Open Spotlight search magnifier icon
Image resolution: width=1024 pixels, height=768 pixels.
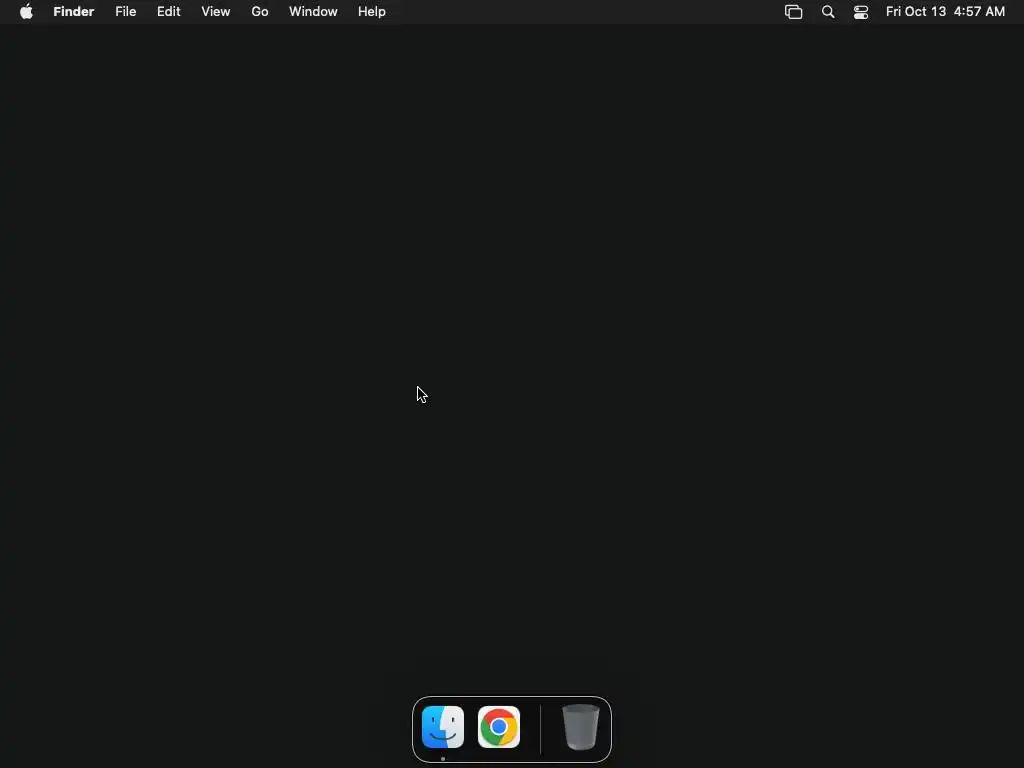(828, 12)
